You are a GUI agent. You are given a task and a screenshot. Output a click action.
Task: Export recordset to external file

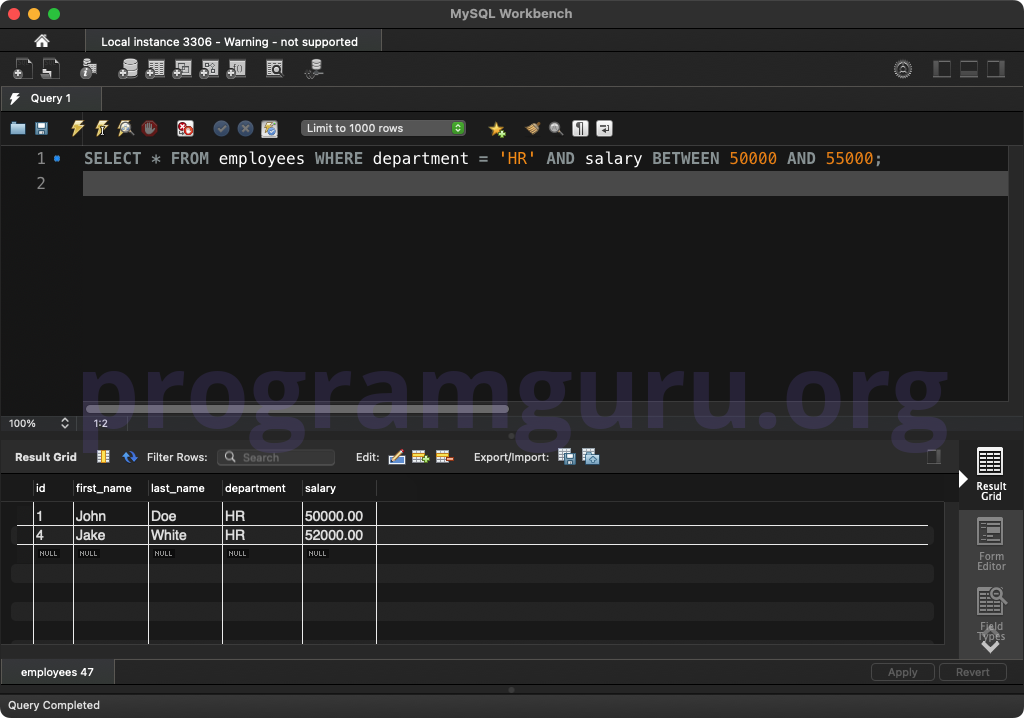566,457
